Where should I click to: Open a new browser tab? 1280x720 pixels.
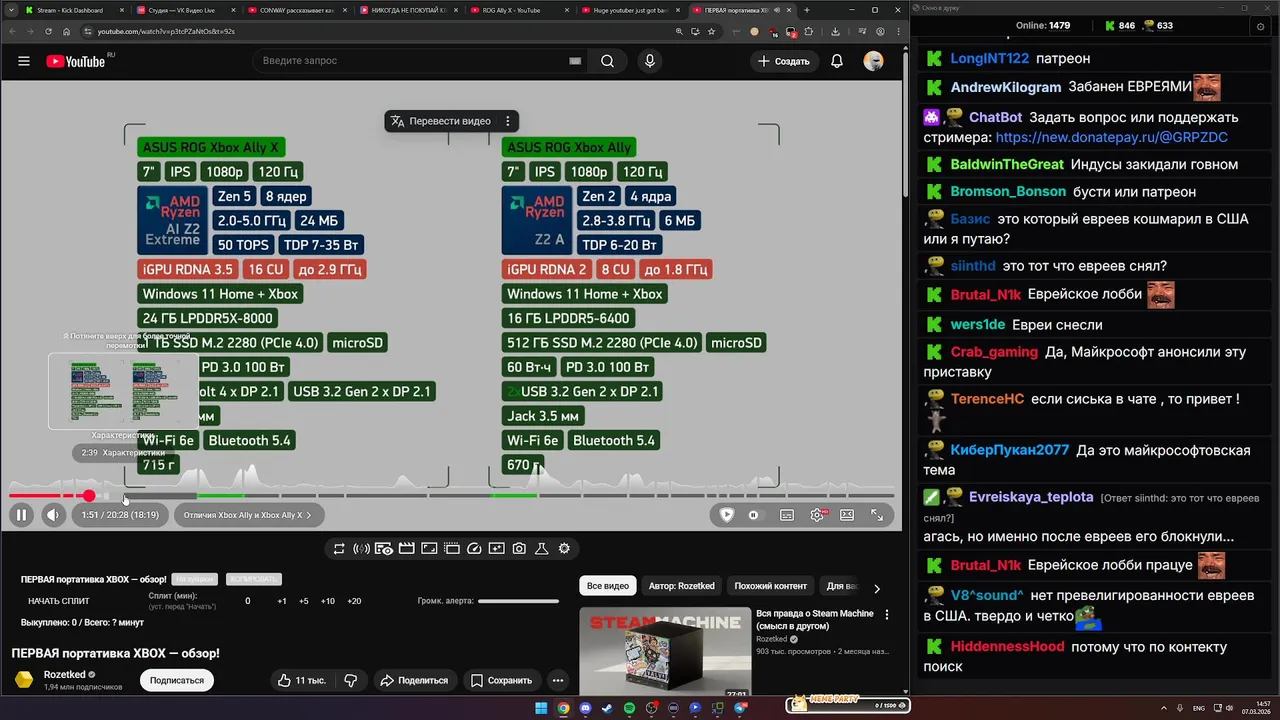coord(807,10)
